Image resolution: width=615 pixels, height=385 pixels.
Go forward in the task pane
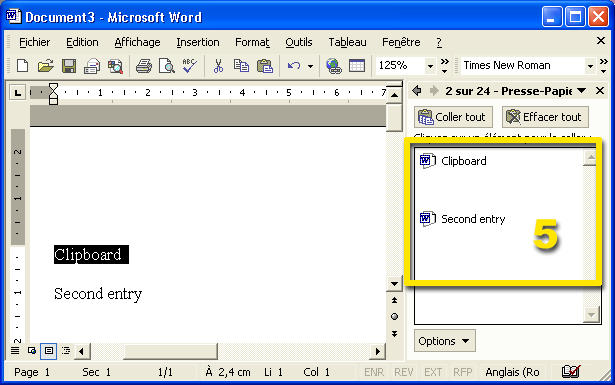tap(433, 91)
